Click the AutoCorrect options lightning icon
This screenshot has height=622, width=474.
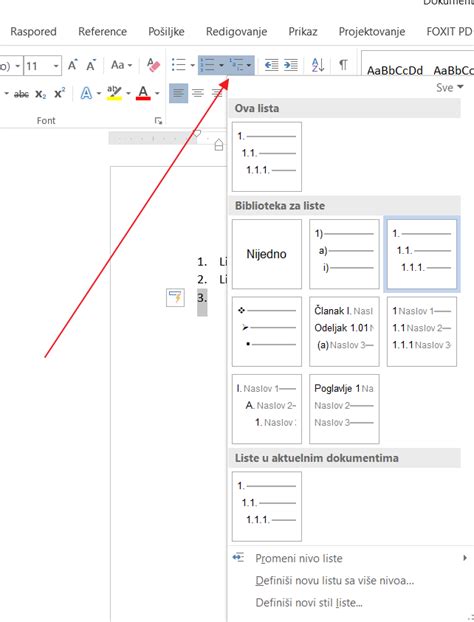click(x=175, y=297)
